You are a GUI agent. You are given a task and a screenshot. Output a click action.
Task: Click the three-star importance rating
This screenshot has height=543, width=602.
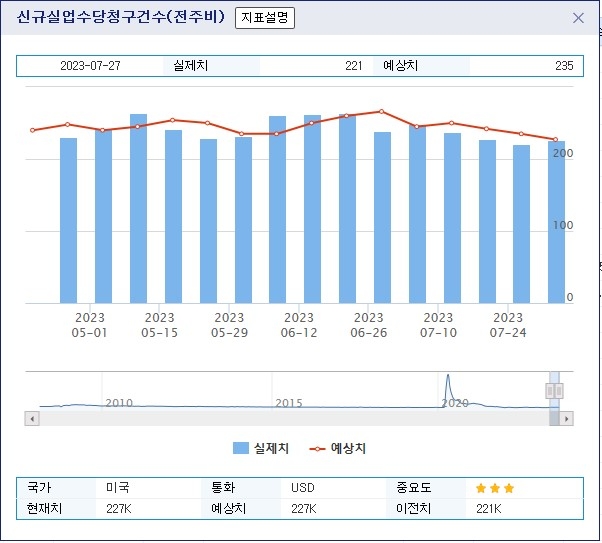(x=494, y=488)
